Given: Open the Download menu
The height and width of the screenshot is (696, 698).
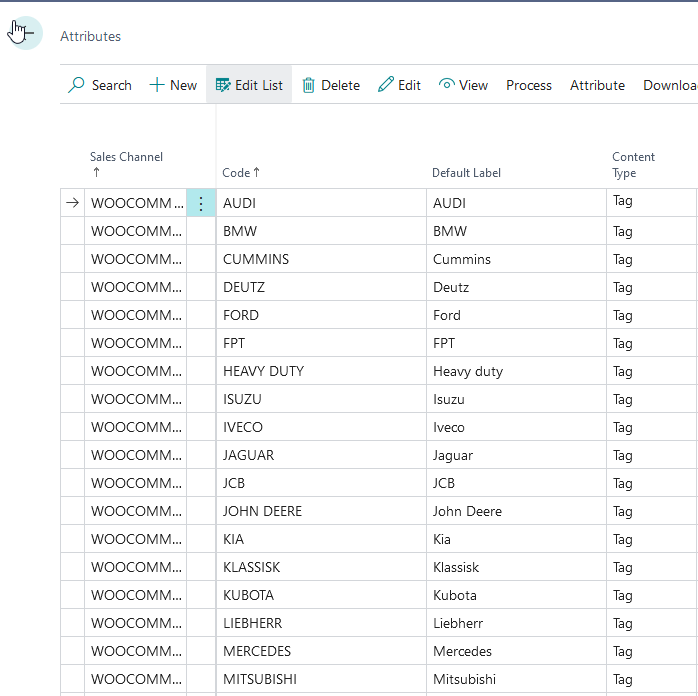Looking at the screenshot, I should click(670, 85).
